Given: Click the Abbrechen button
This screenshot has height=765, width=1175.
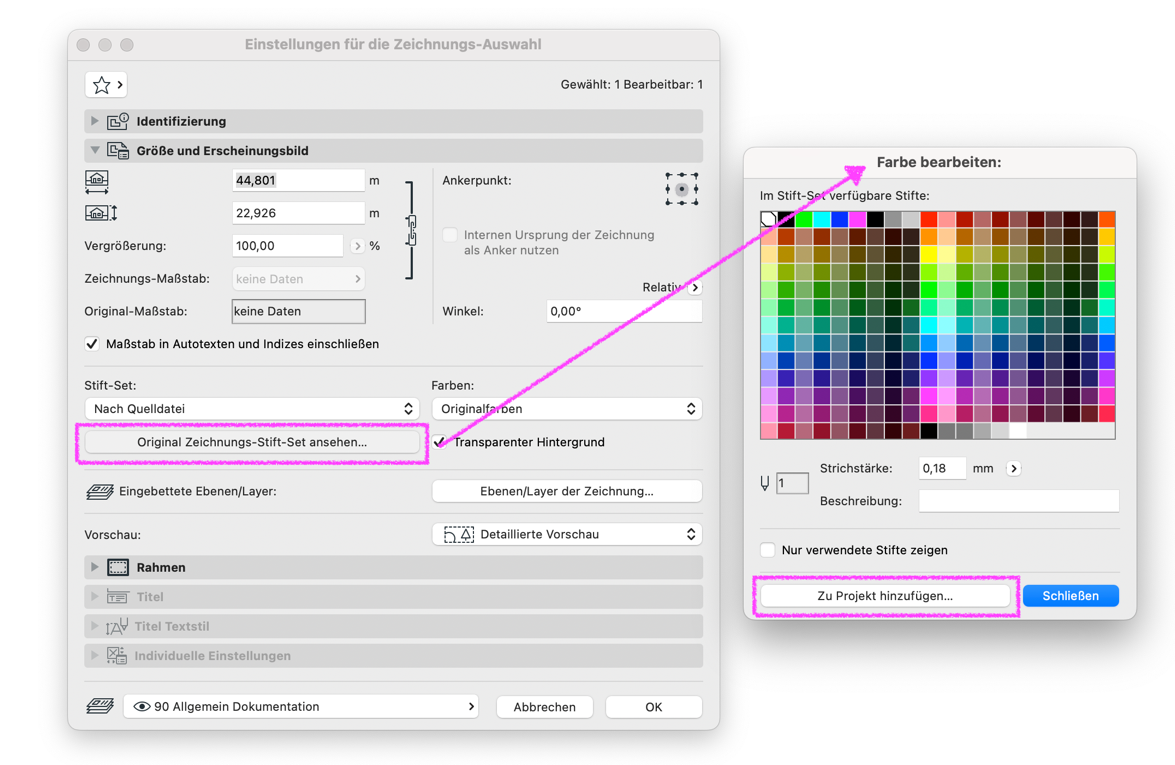Looking at the screenshot, I should 545,707.
